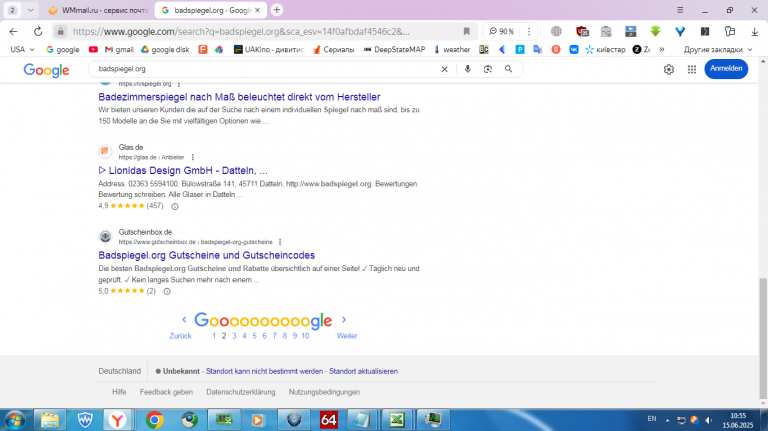Open the tab group counter showing 2
Image resolution: width=768 pixels, height=431 pixels.
pyautogui.click(x=12, y=10)
